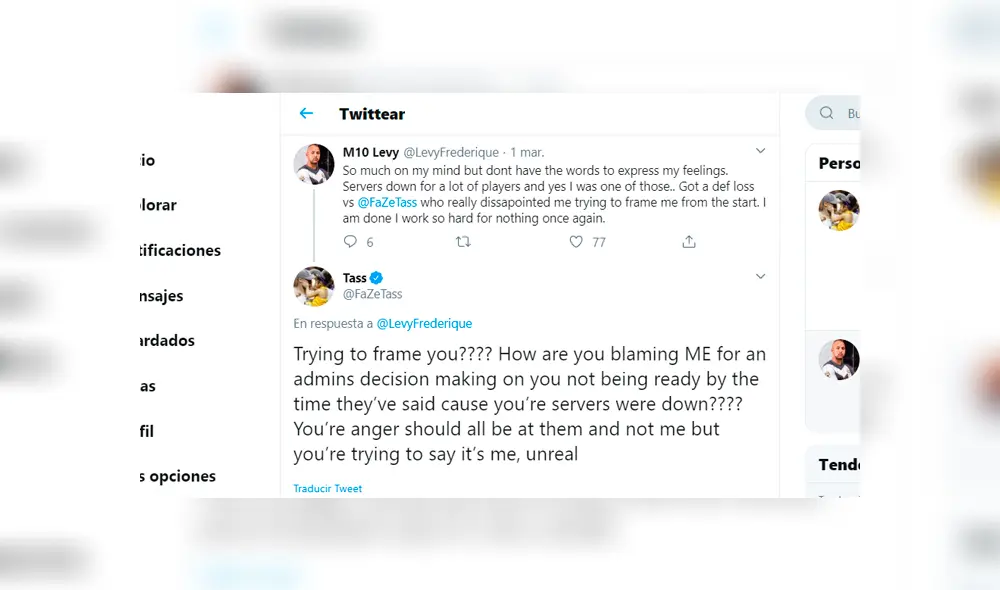1000x590 pixels.
Task: Expand the M10 Levy tweet options chevron
Action: tap(760, 151)
